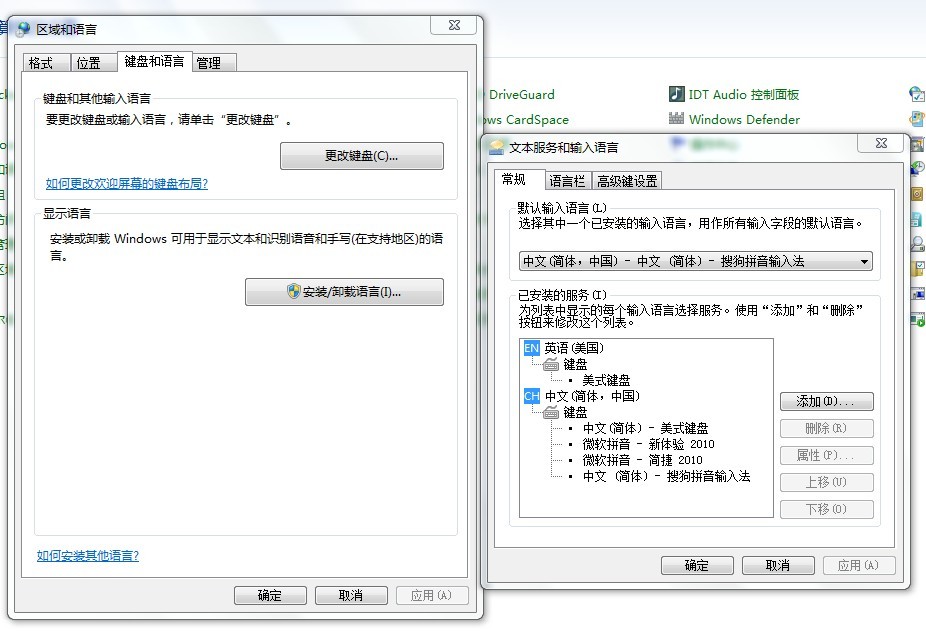Image resolution: width=926 pixels, height=634 pixels.
Task: Switch to the 格式 tab
Action: point(46,63)
